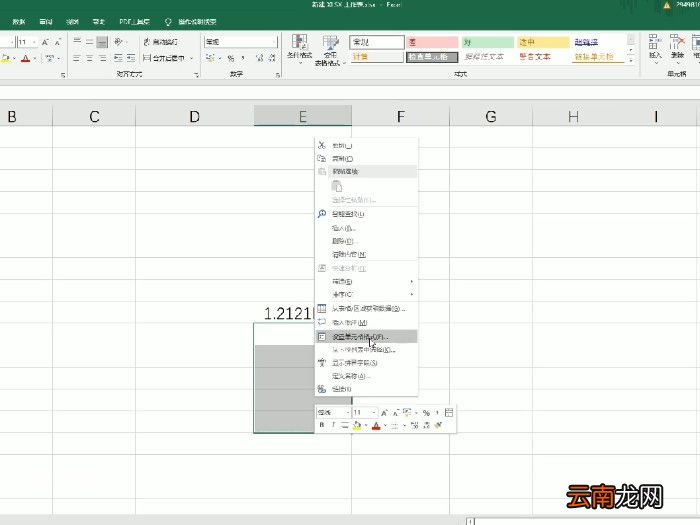
Task: Click ribbon comma style button
Action: 243,58
